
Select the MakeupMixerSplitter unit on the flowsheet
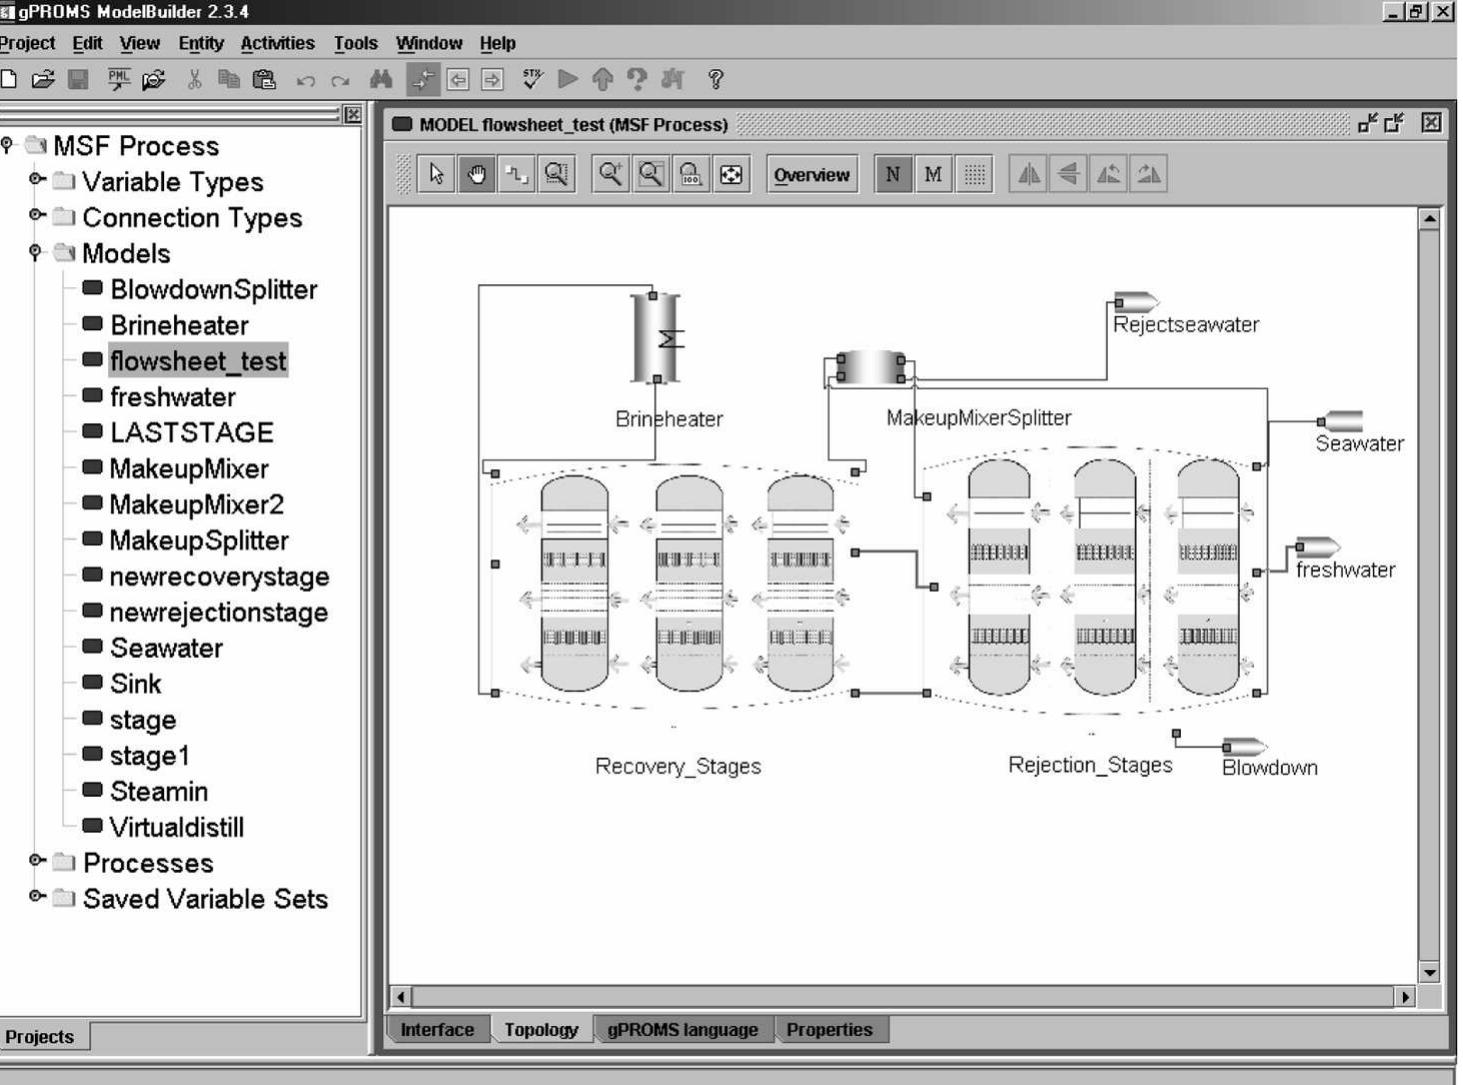tap(871, 368)
